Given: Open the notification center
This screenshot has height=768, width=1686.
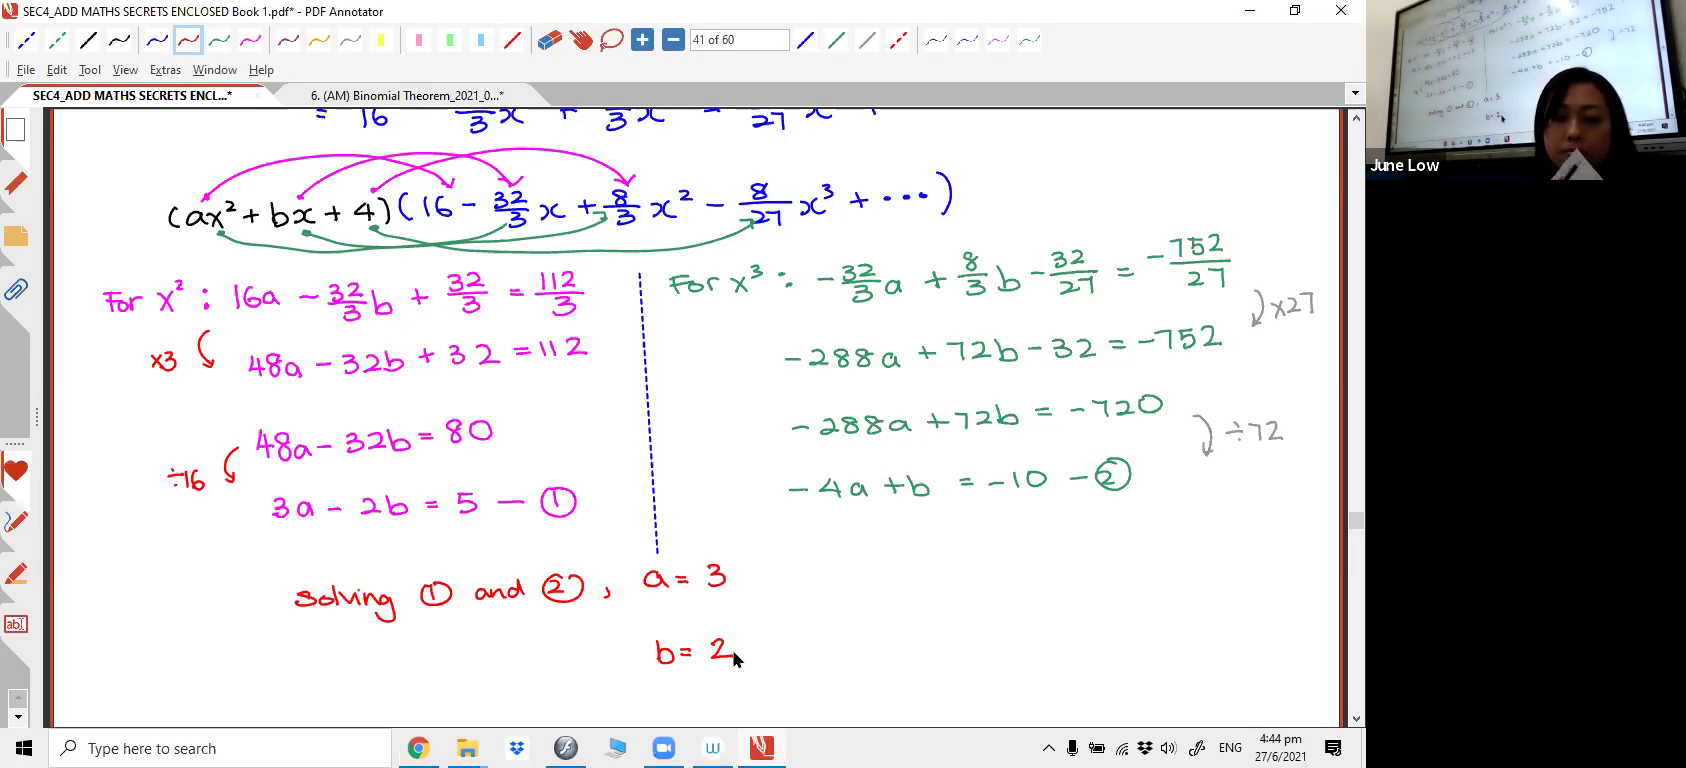Looking at the screenshot, I should point(1333,748).
